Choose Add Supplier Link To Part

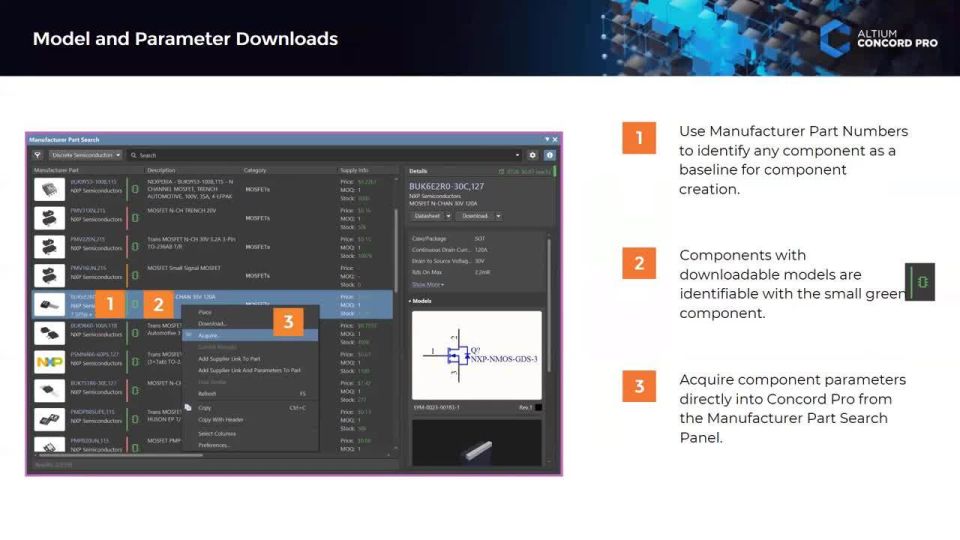tap(229, 359)
